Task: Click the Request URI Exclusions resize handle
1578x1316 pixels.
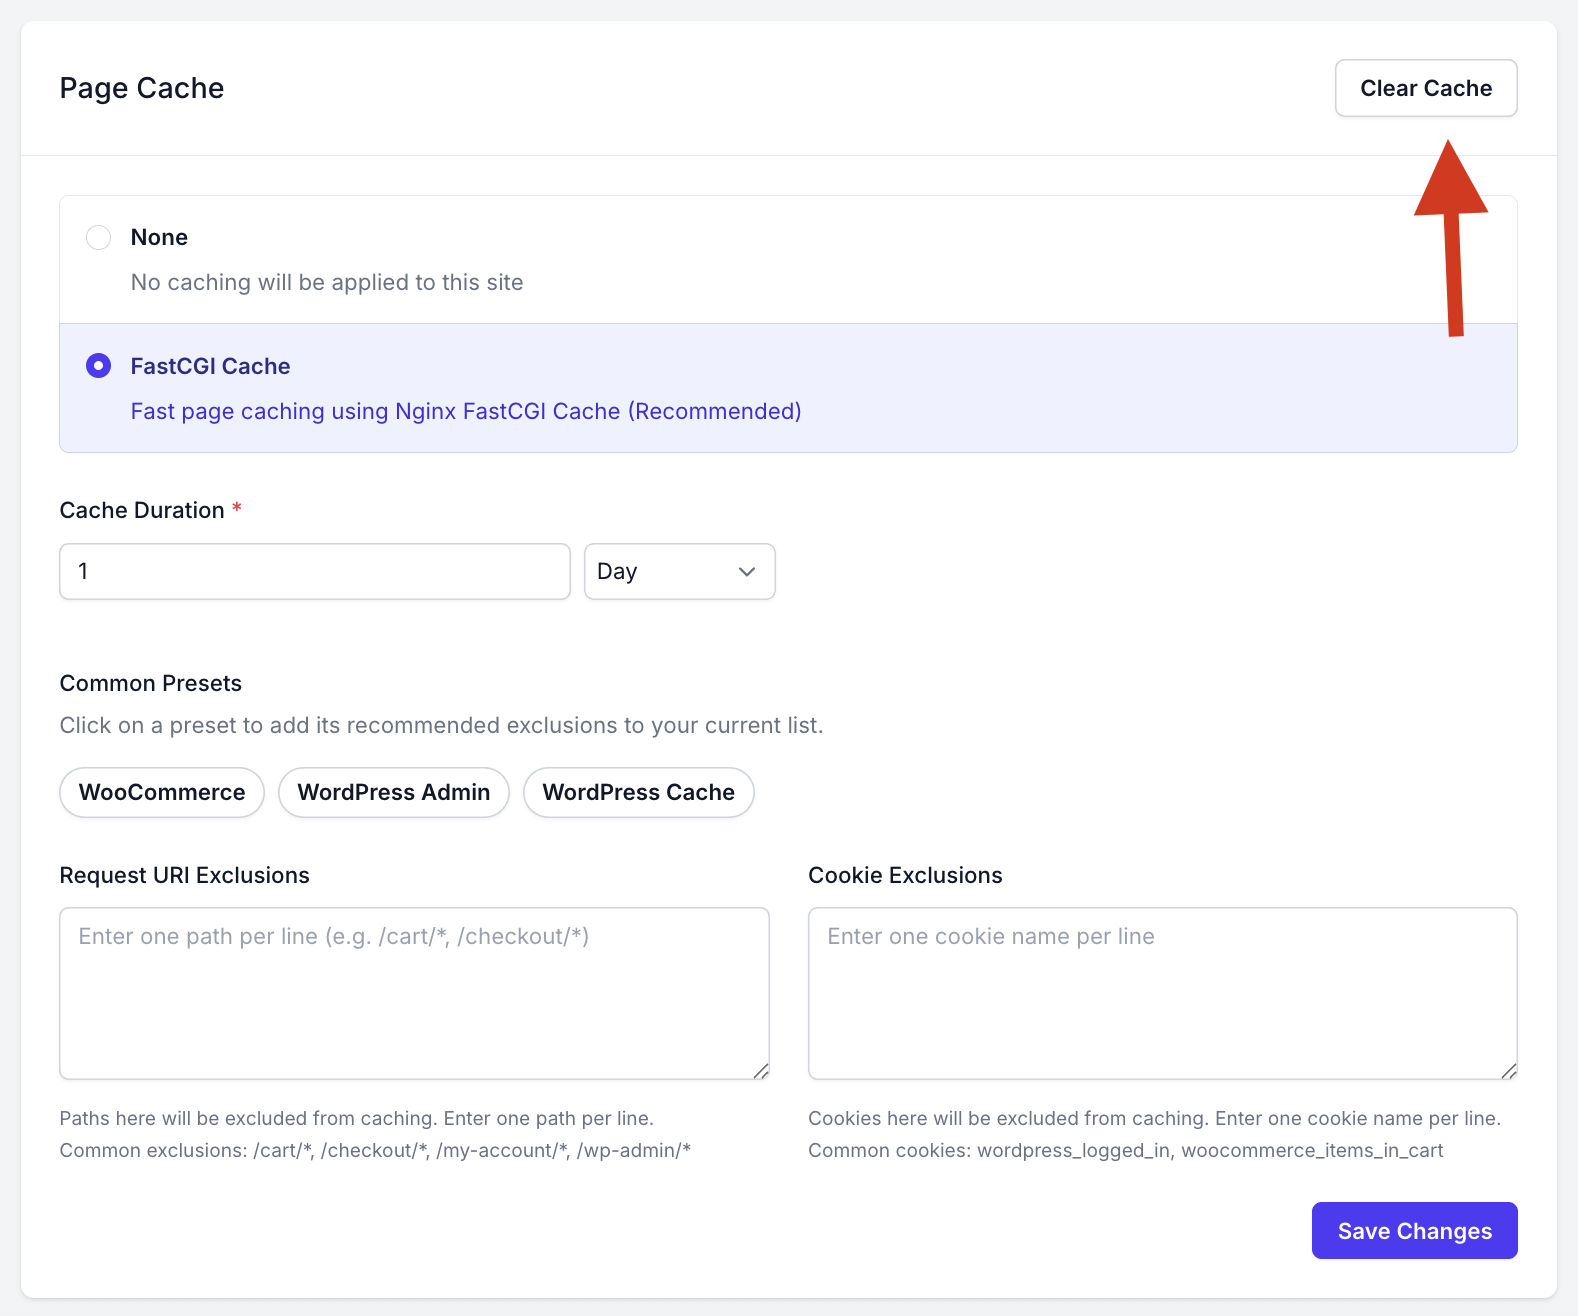Action: pos(761,1071)
